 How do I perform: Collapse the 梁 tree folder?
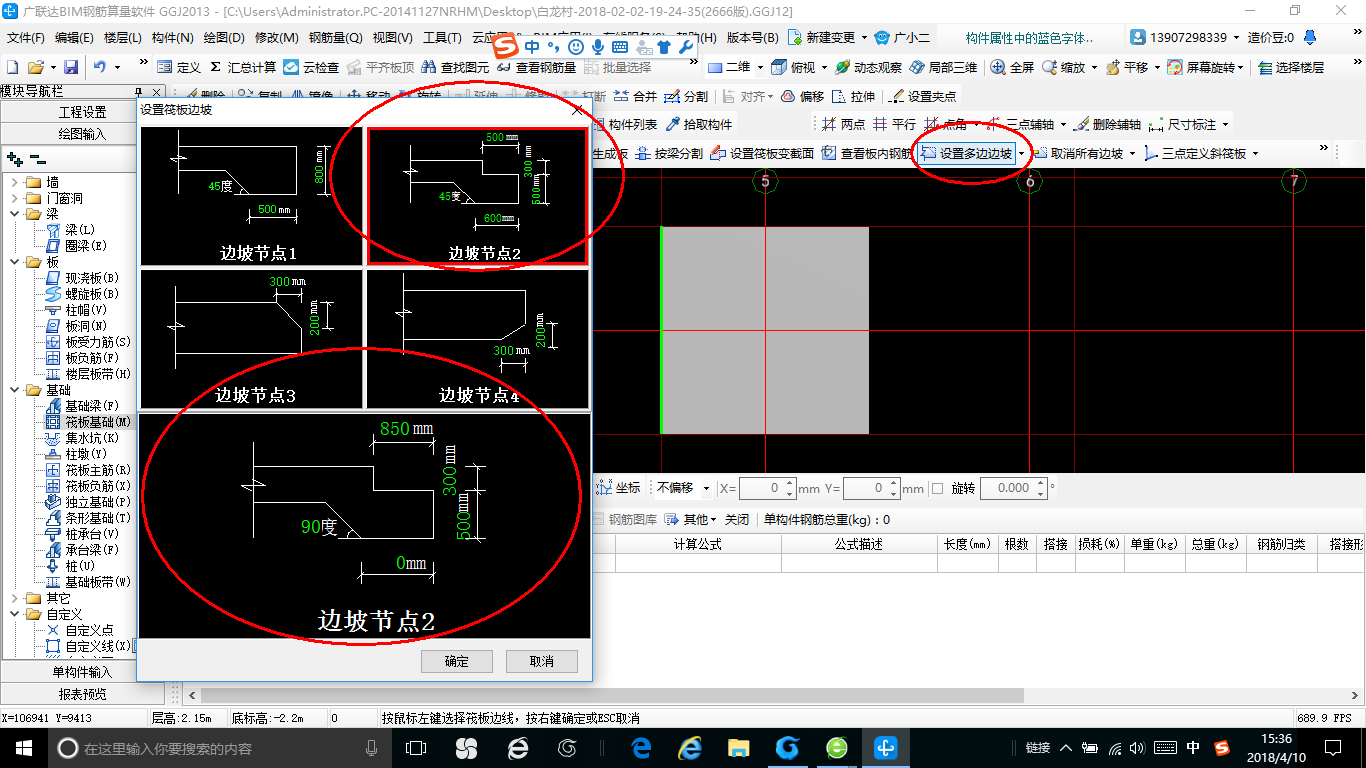click(14, 214)
